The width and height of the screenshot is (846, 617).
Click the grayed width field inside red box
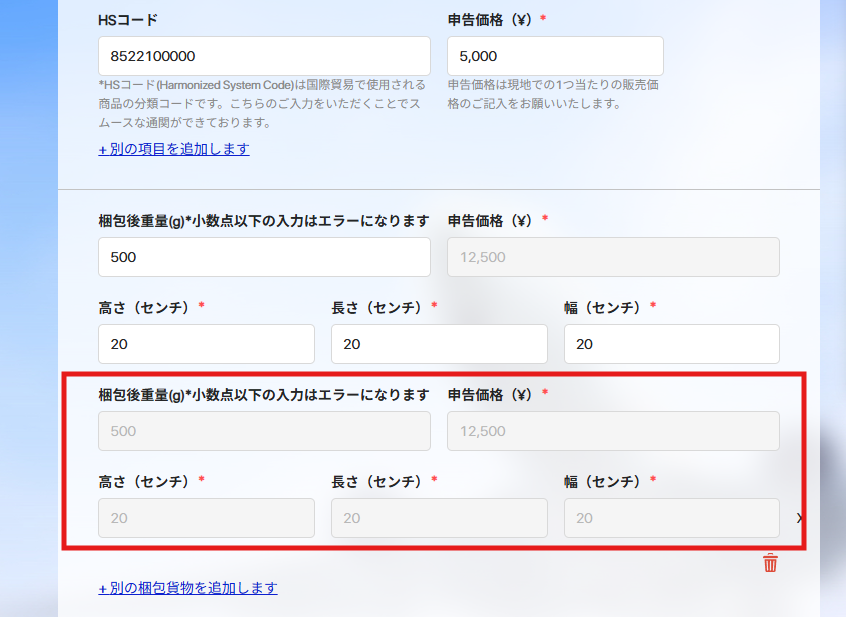click(672, 518)
